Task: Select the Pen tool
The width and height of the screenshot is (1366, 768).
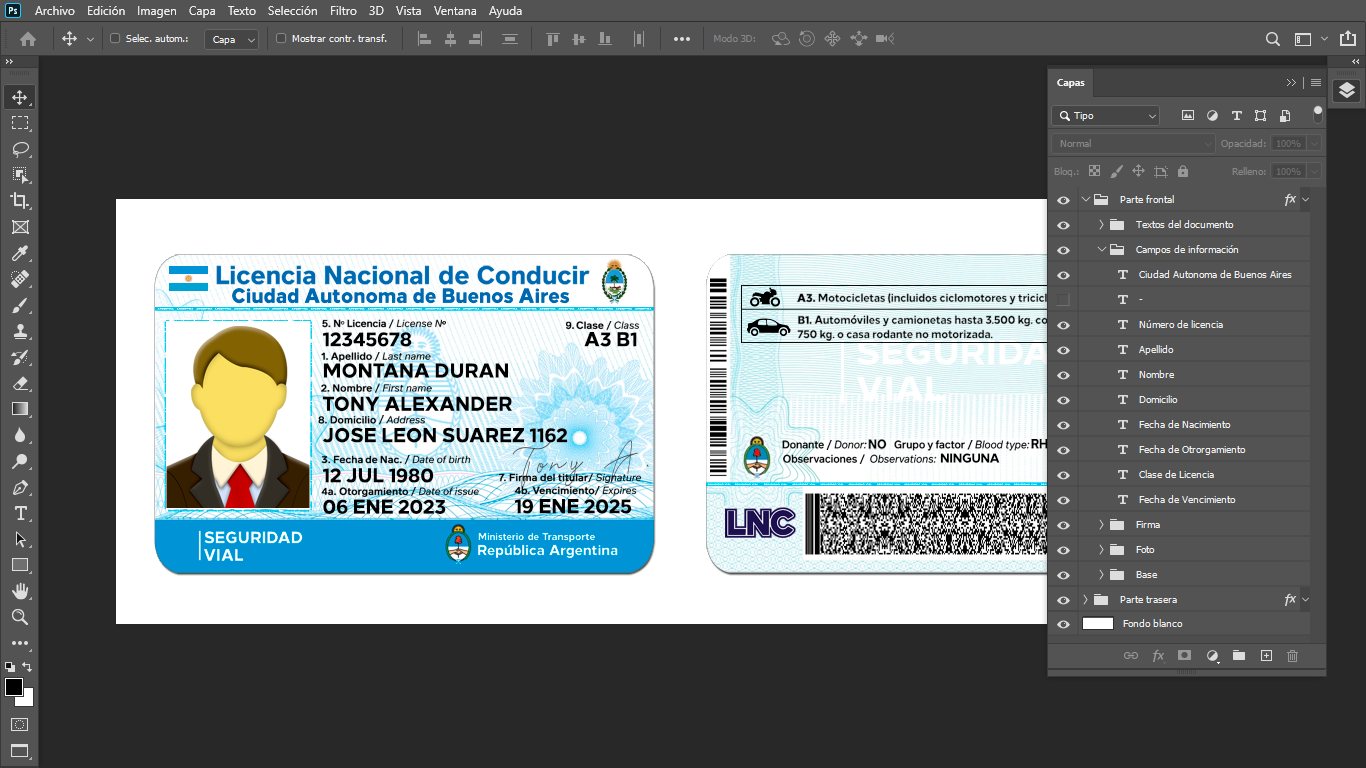Action: tap(20, 487)
